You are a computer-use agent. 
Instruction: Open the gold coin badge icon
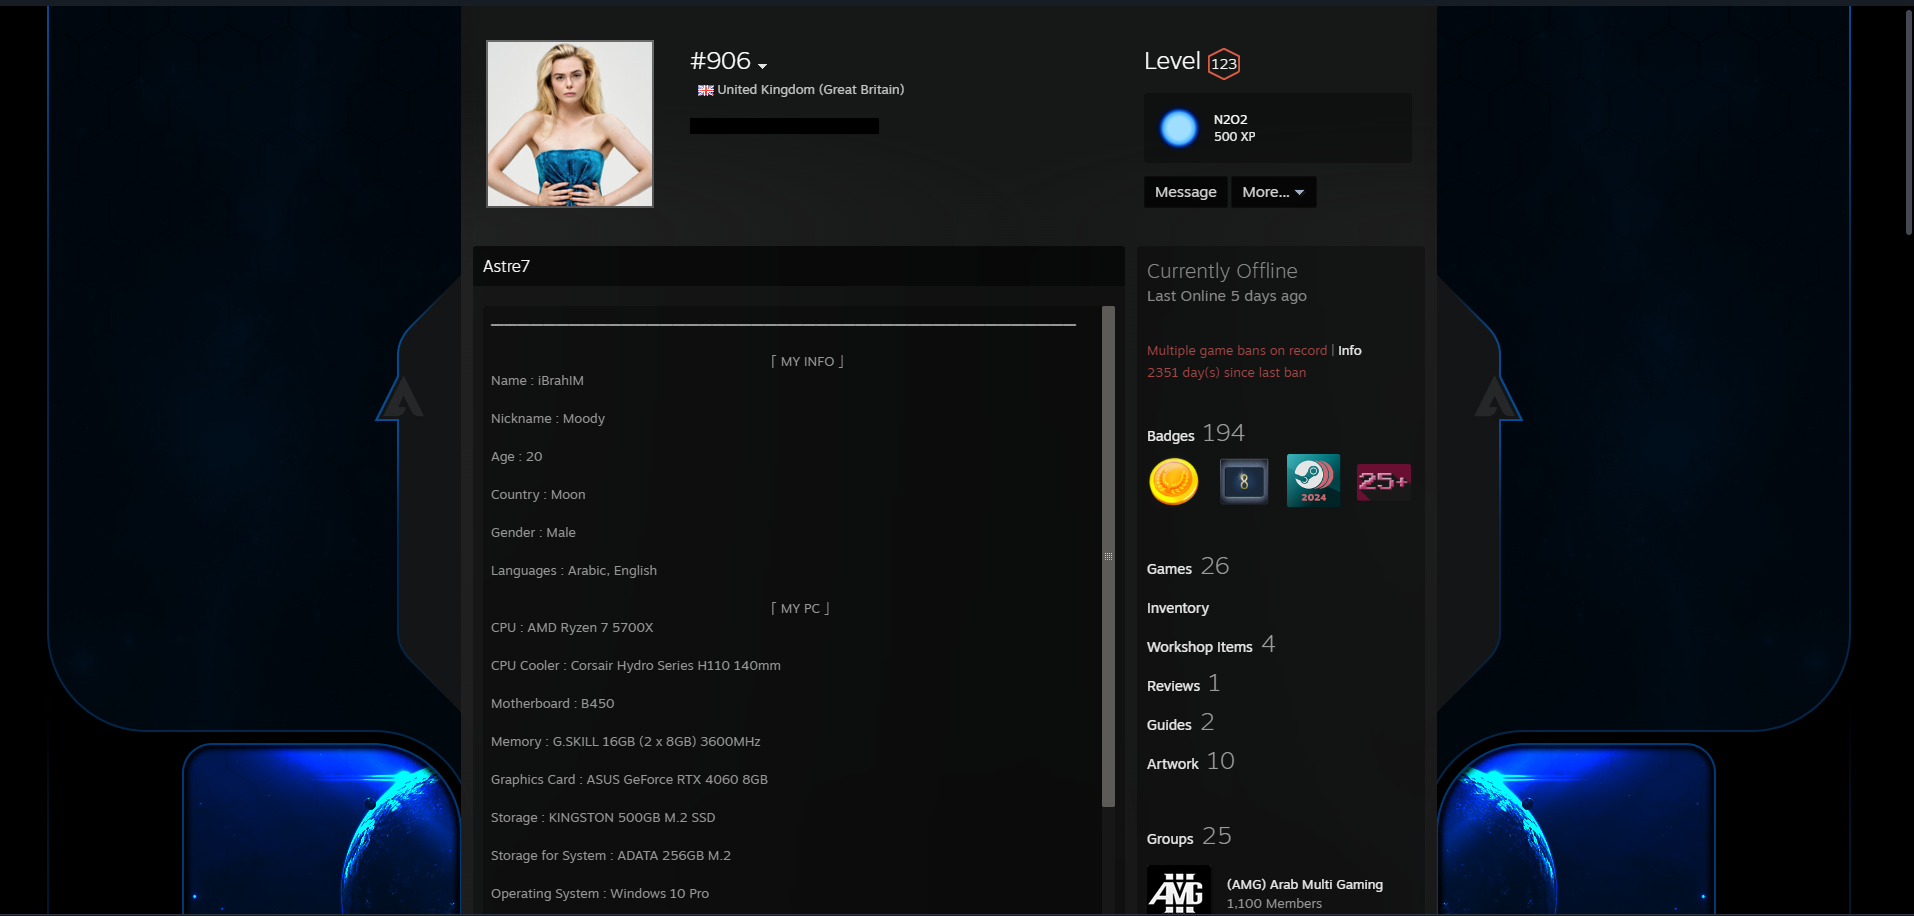click(1174, 481)
